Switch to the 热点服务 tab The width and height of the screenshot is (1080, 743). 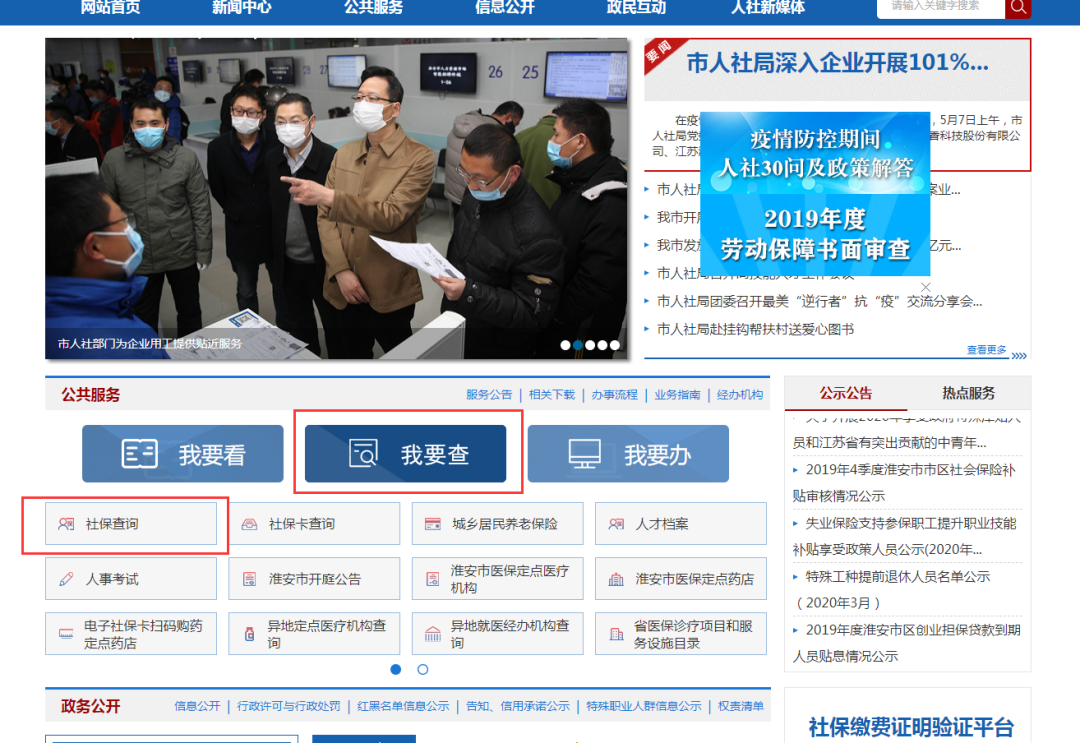(968, 393)
